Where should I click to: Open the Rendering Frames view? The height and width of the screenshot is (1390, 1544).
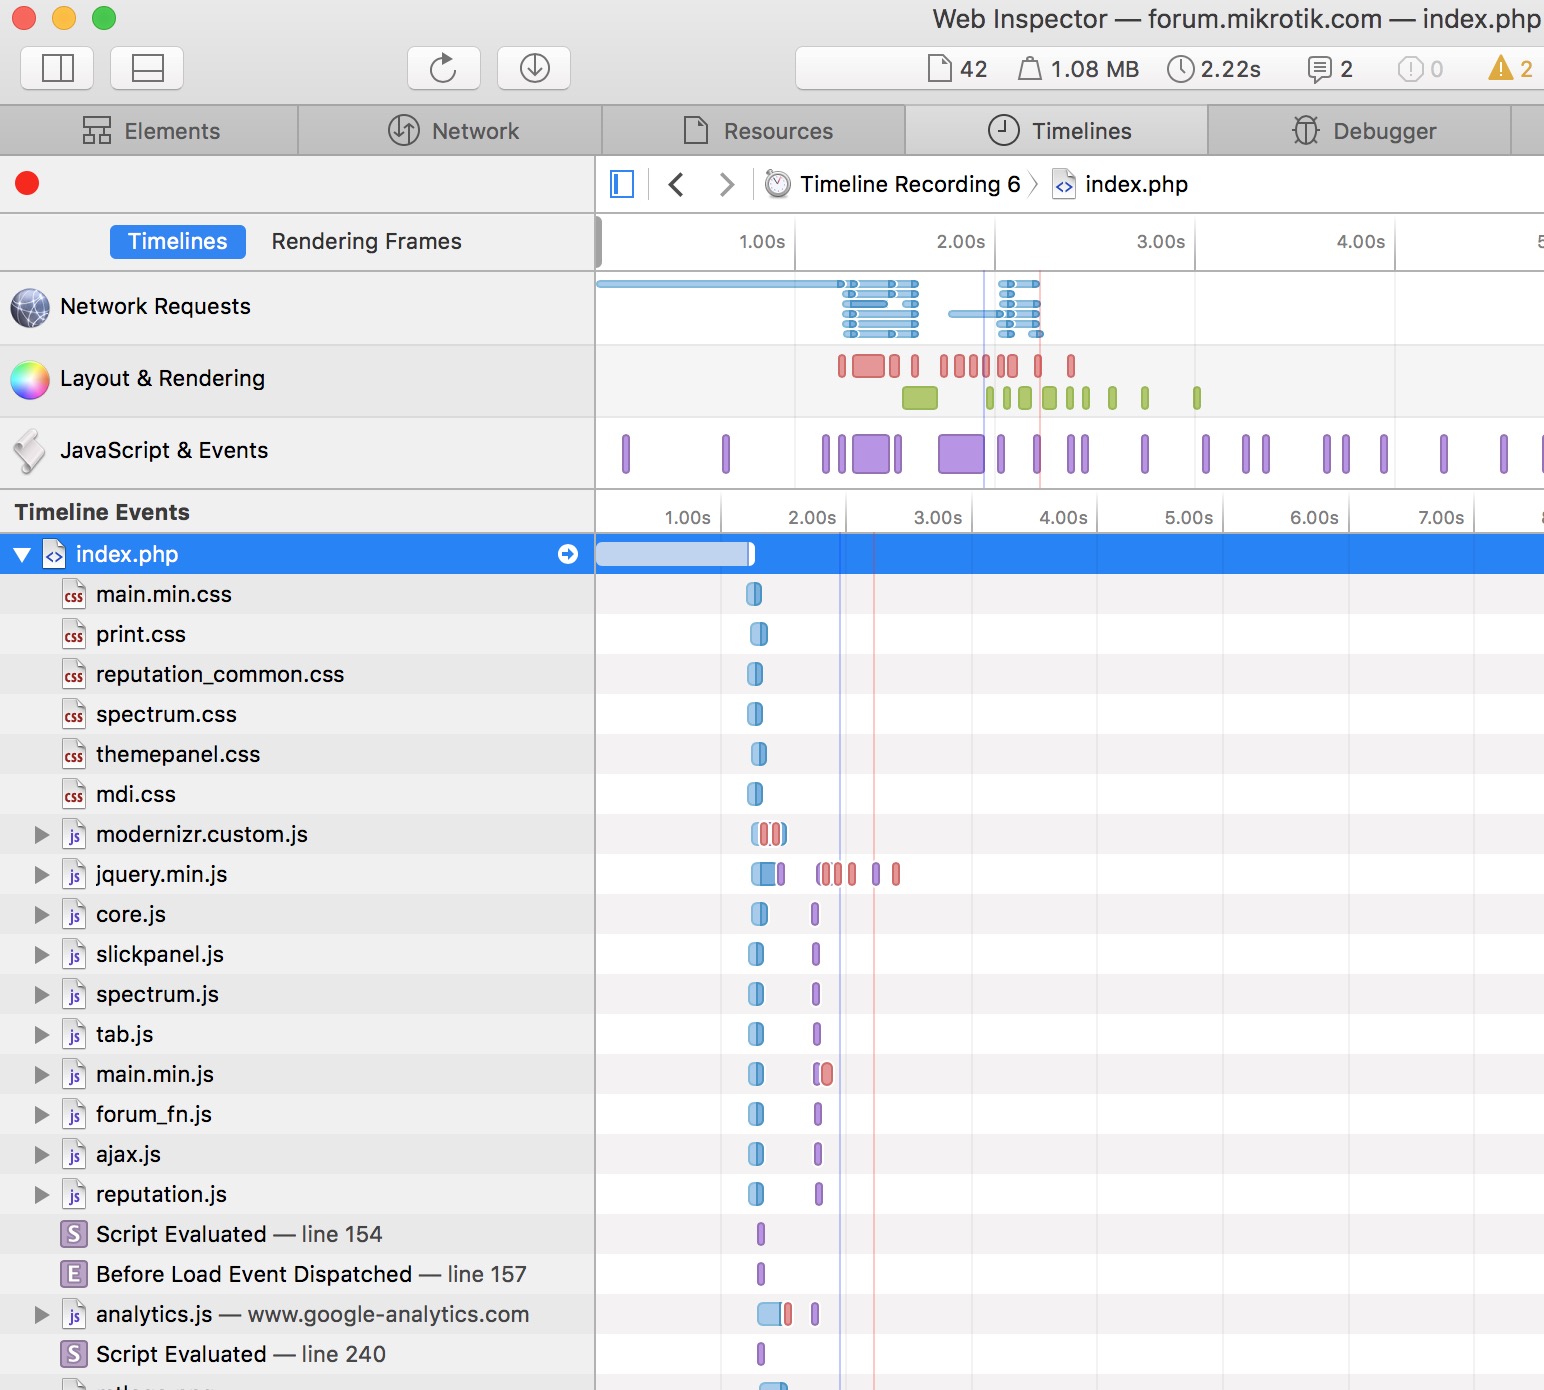click(365, 241)
